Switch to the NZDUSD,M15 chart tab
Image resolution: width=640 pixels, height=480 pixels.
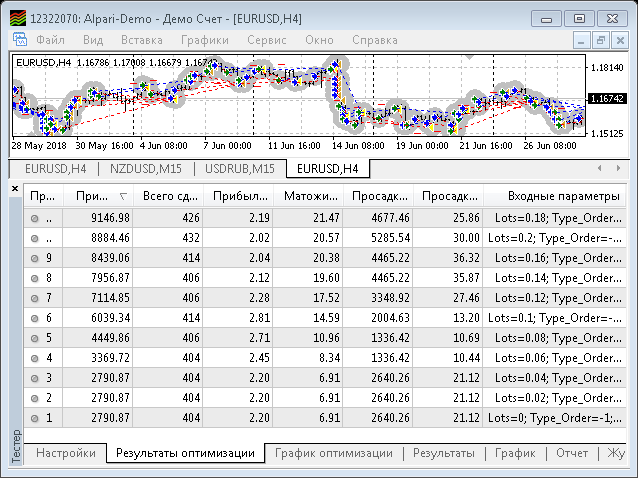(x=146, y=169)
